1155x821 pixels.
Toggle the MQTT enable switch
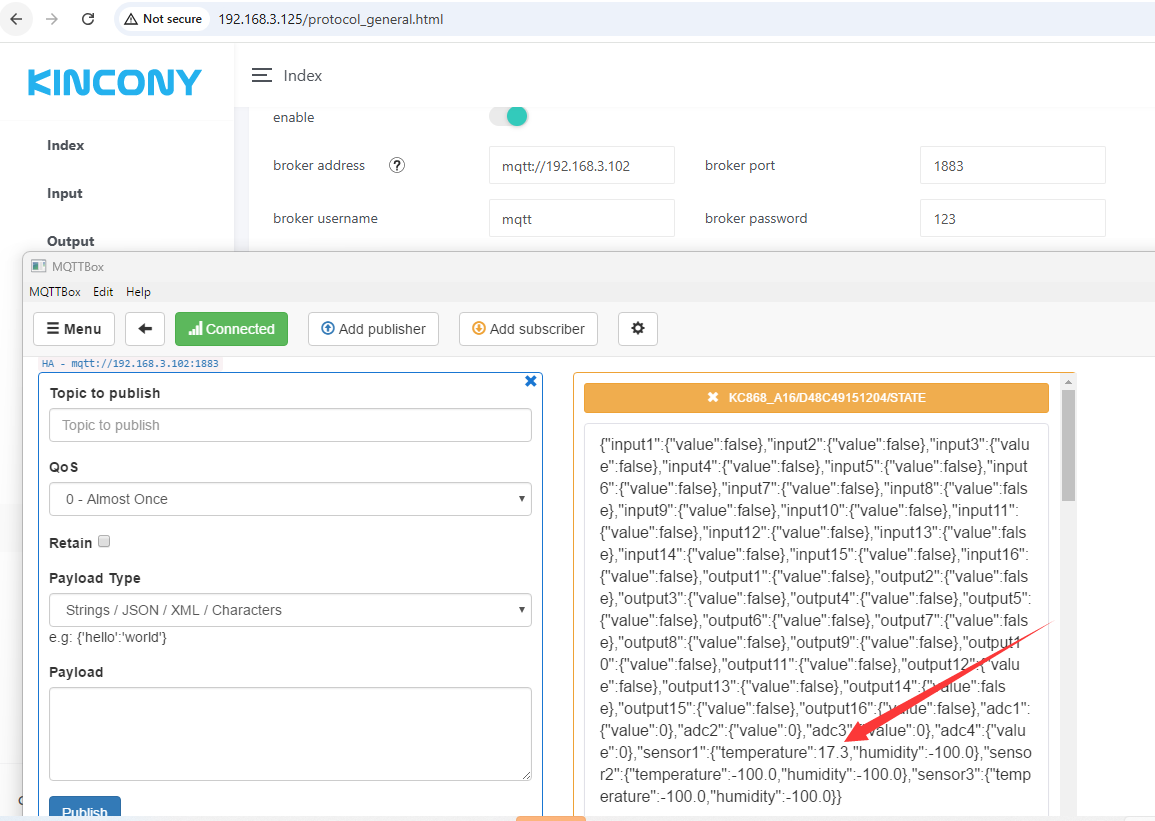click(x=509, y=117)
